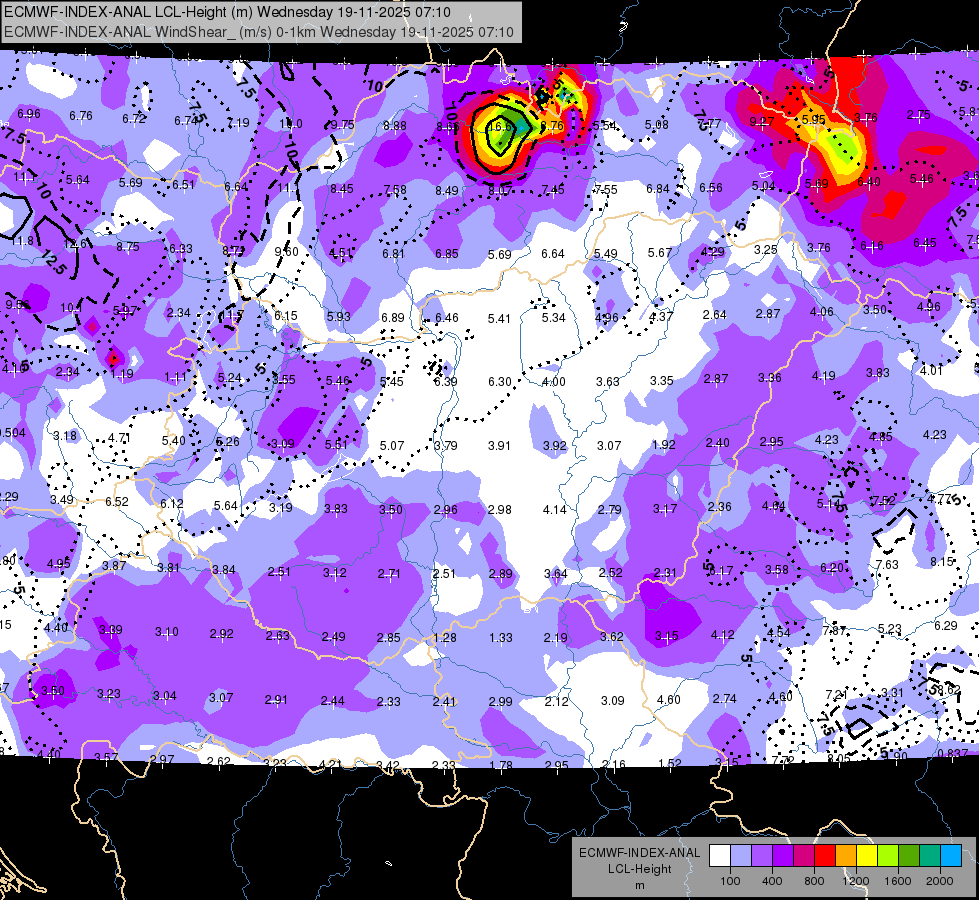The width and height of the screenshot is (979, 900).
Task: Click legend scale label 1600
Action: point(897,881)
